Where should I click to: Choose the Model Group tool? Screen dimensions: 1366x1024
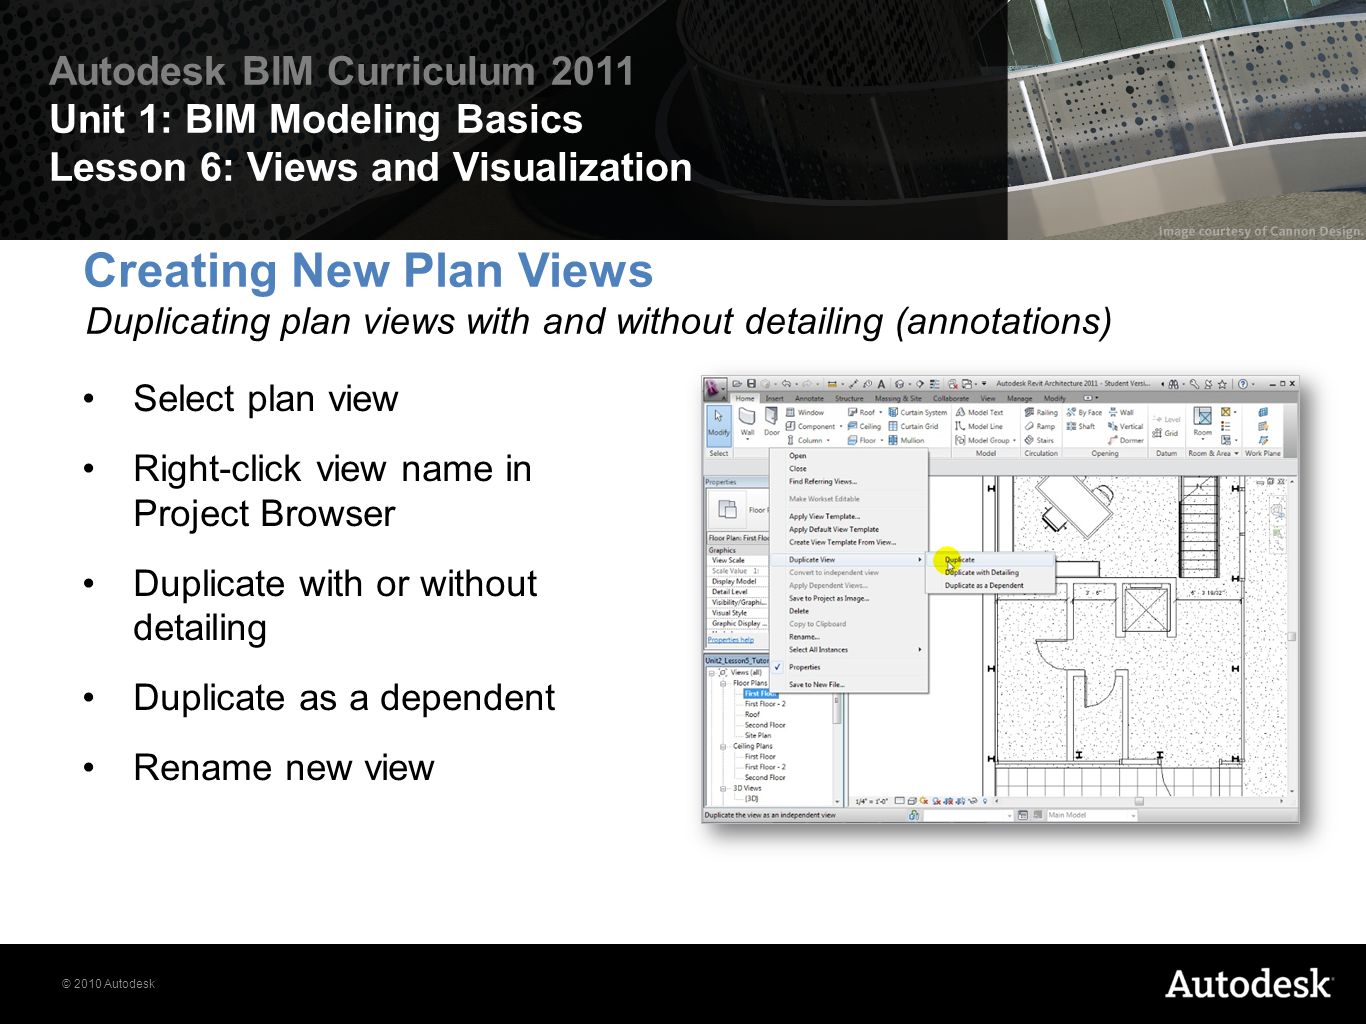pos(985,440)
